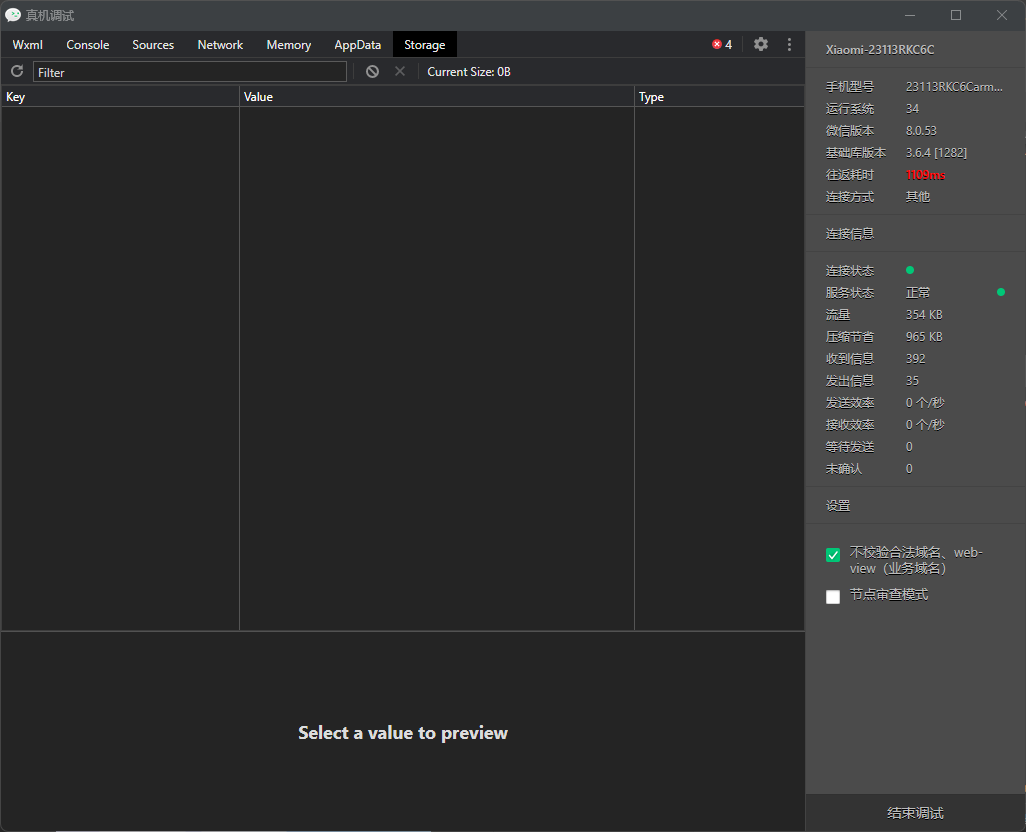The height and width of the screenshot is (832, 1026).
Task: Click device name Xiaomi-23113RKC6C
Action: [879, 50]
